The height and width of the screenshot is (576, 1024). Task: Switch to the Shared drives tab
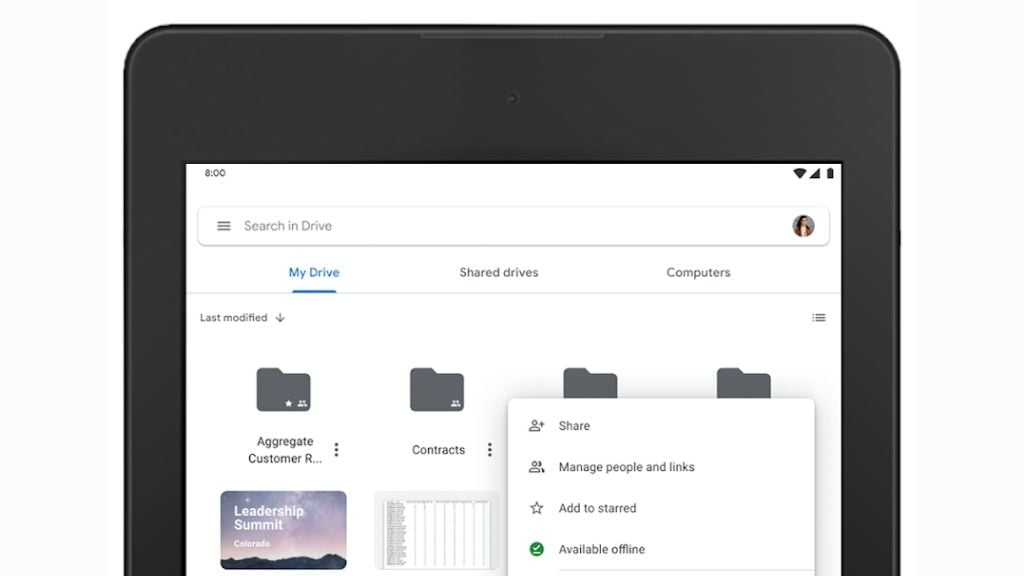pyautogui.click(x=499, y=272)
